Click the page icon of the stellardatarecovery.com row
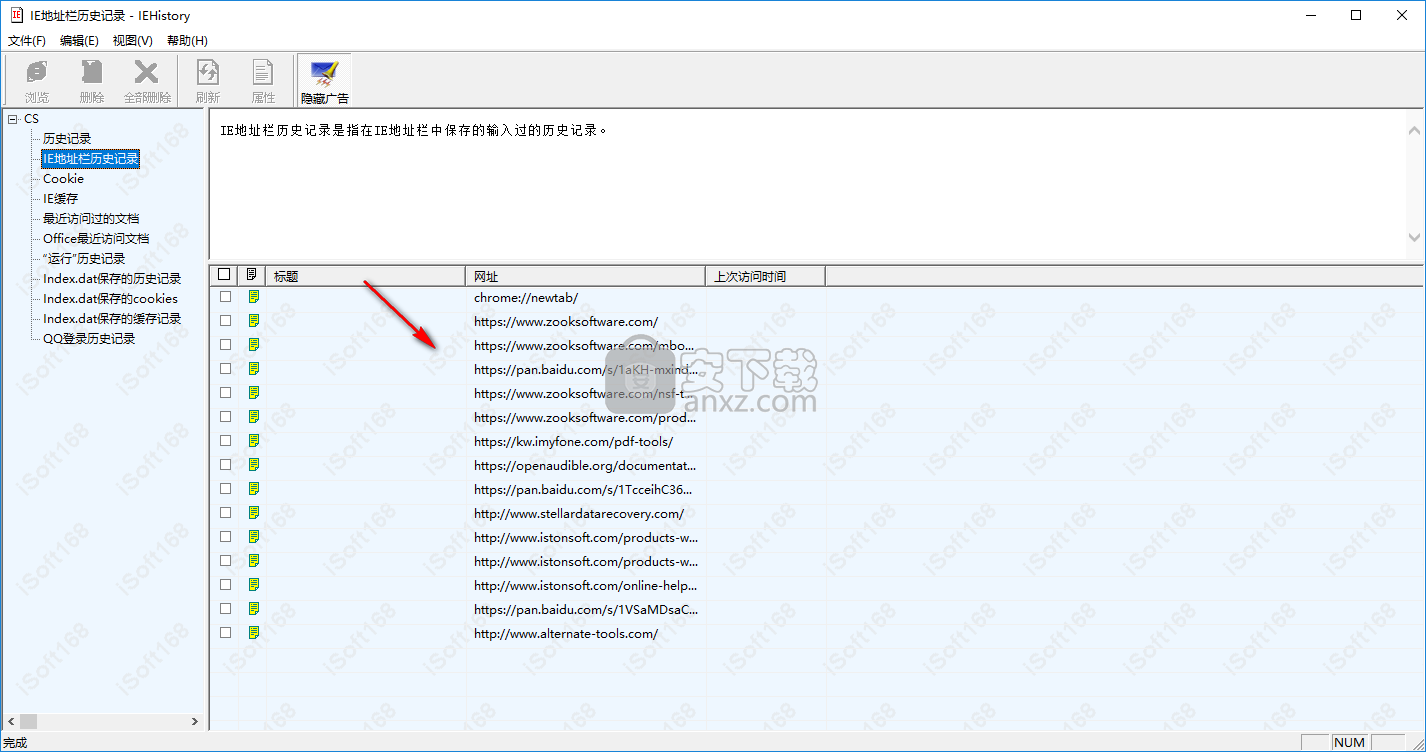 254,513
